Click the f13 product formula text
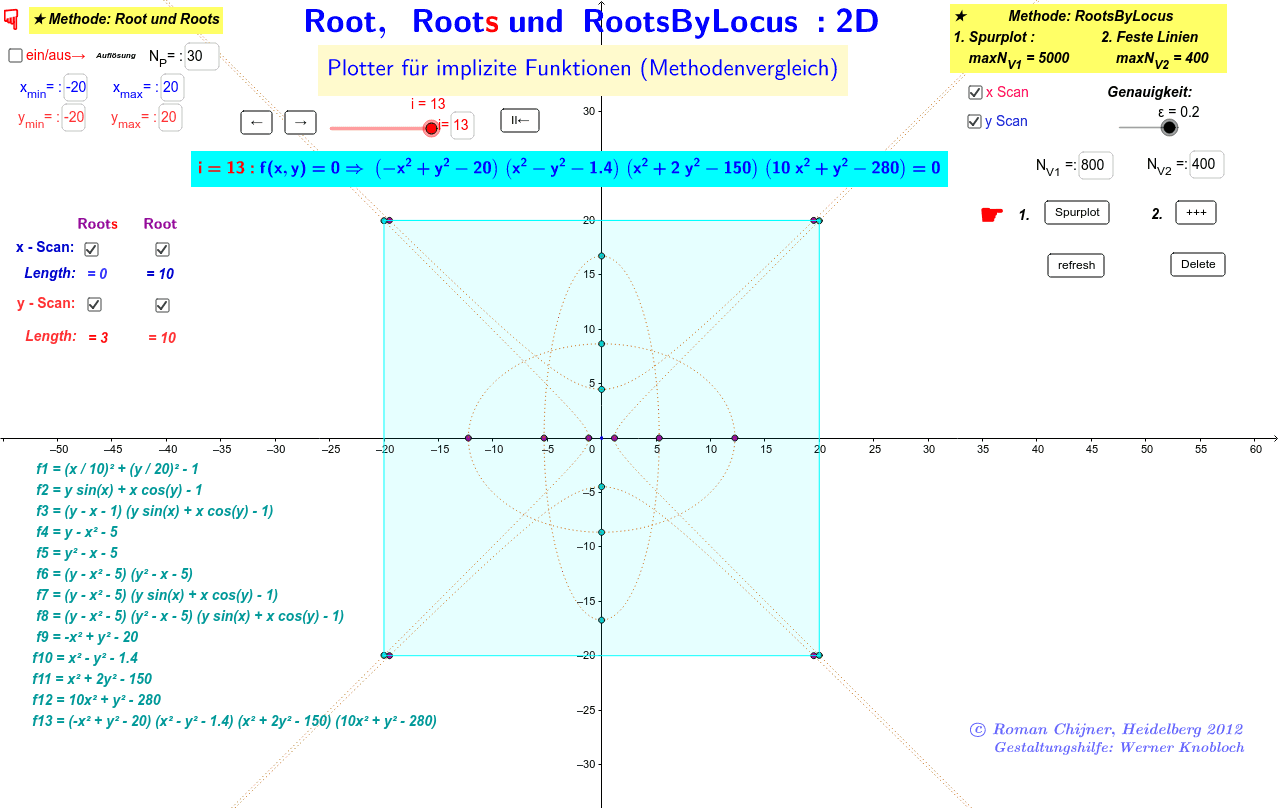 point(234,721)
